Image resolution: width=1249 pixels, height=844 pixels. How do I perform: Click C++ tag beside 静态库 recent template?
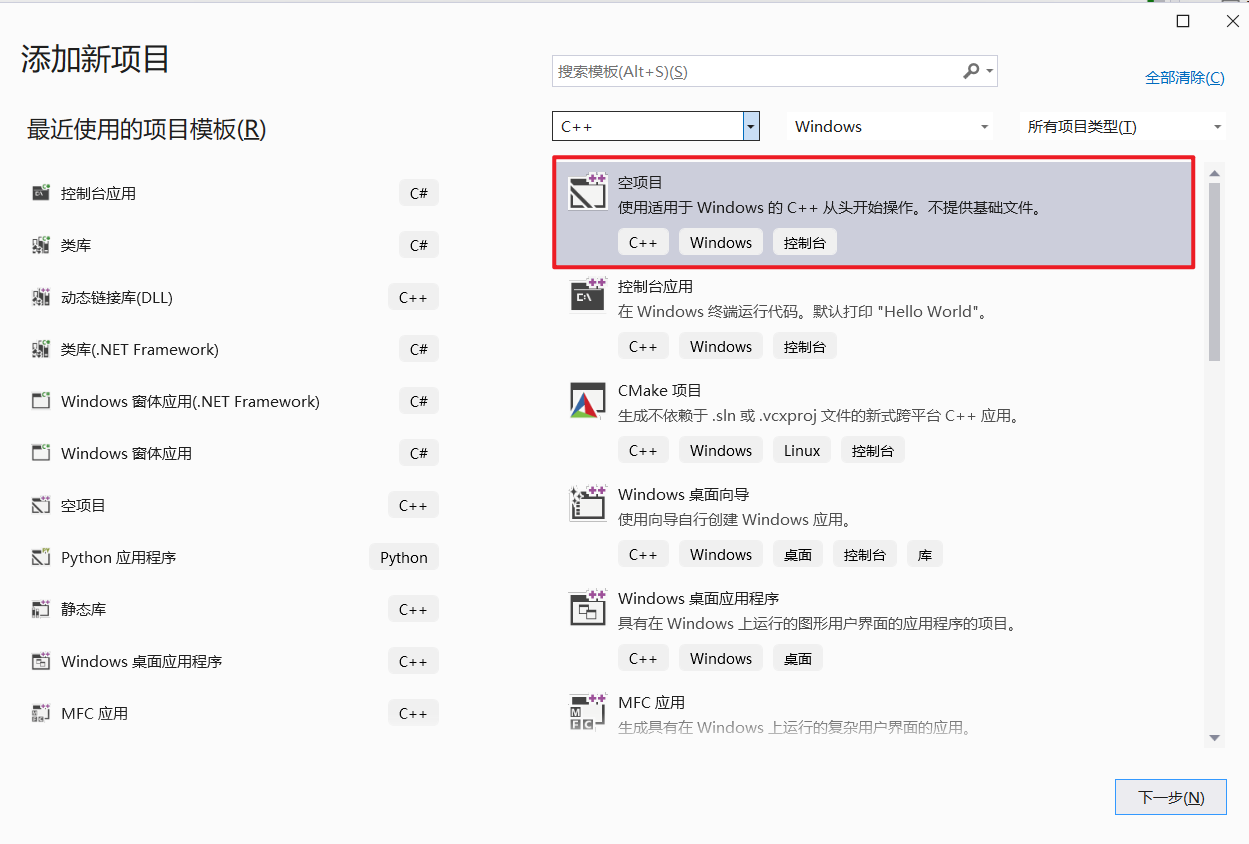[x=413, y=609]
